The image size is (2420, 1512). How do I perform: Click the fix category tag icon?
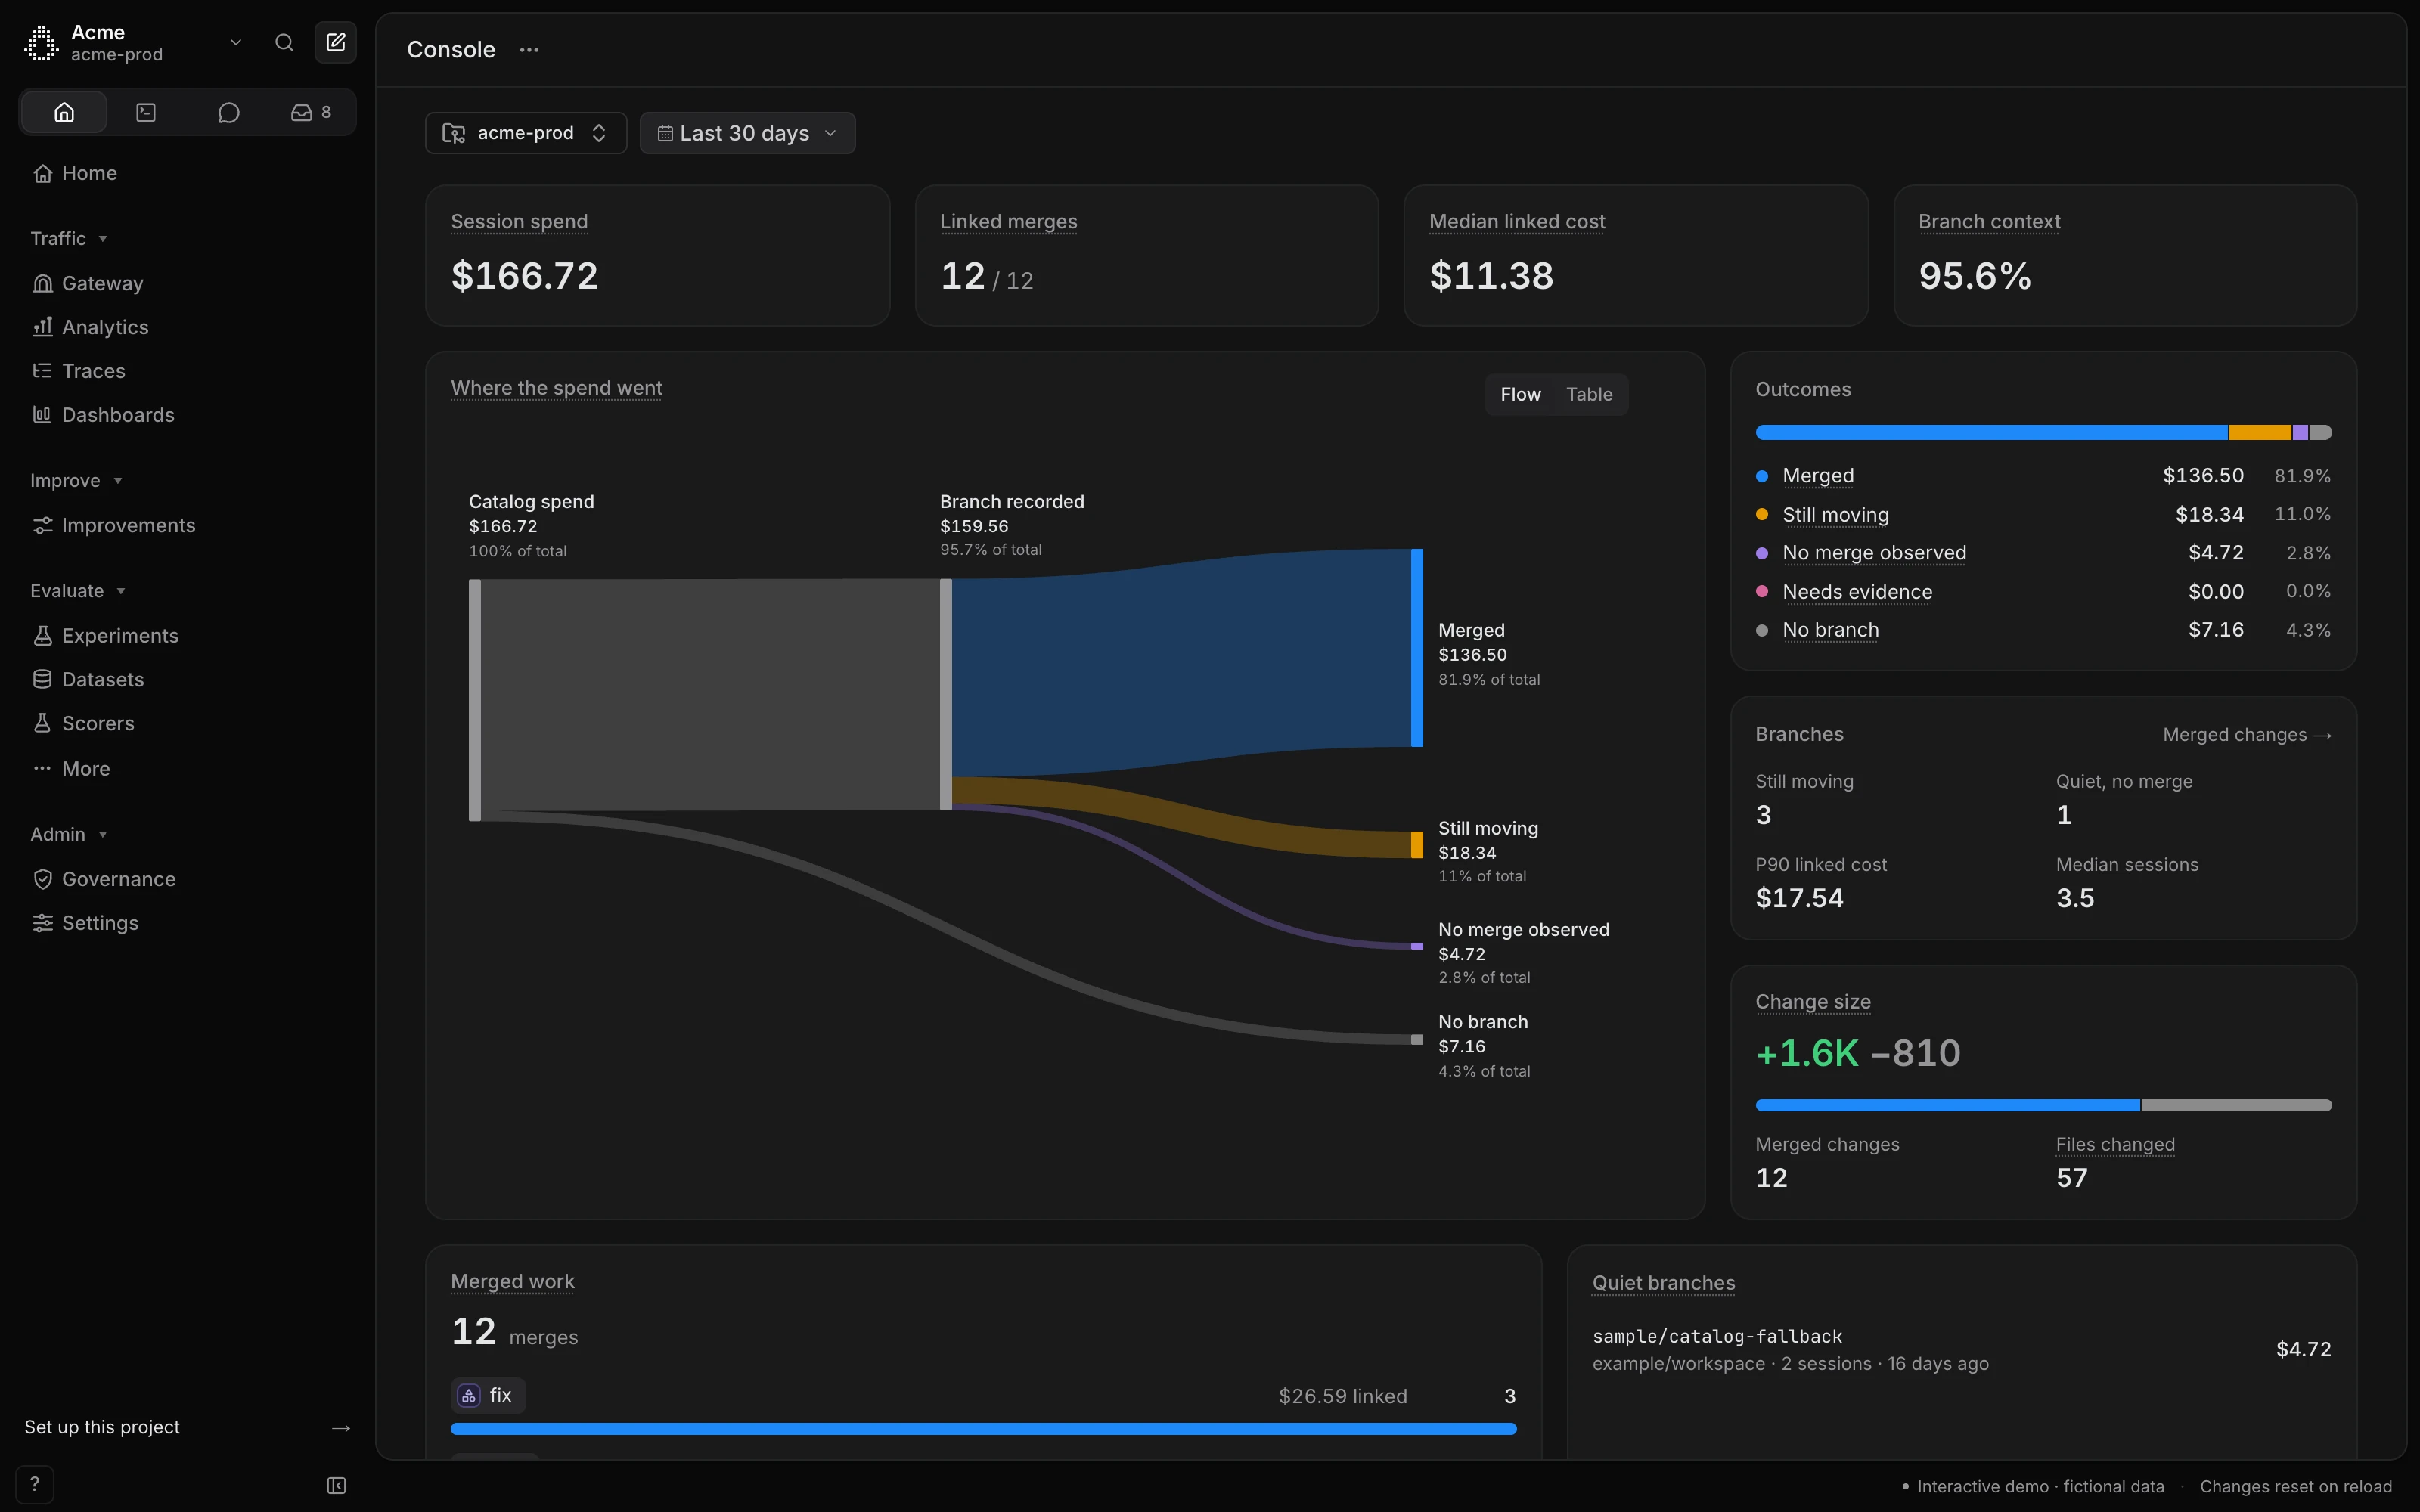tap(469, 1395)
